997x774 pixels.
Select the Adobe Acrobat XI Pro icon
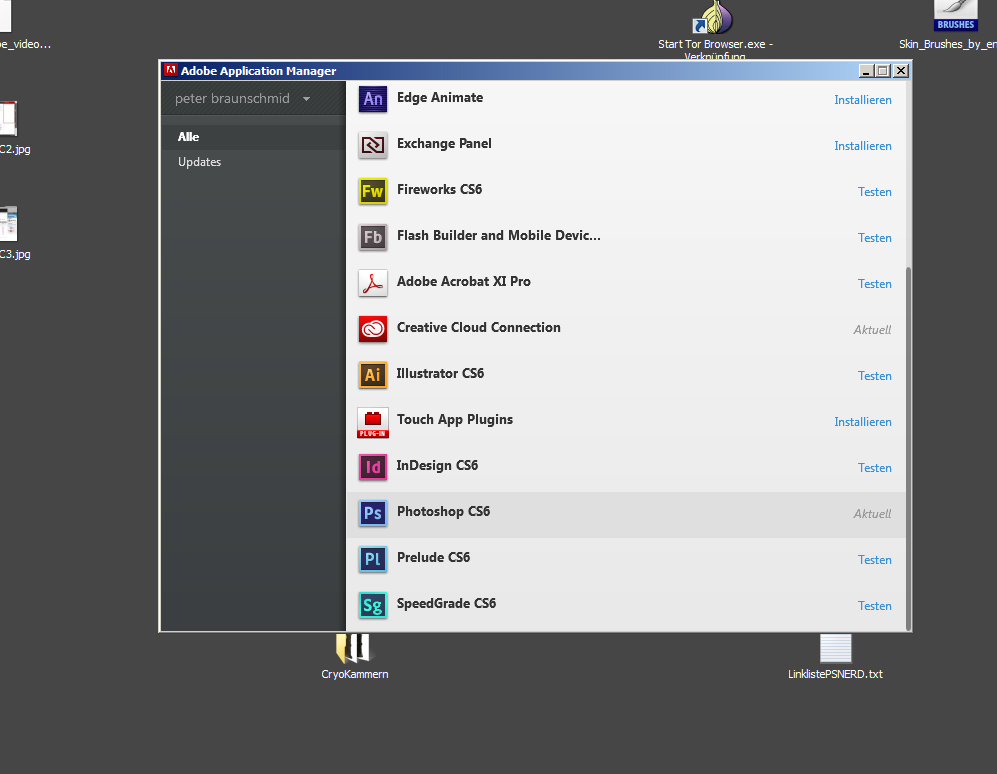(x=373, y=283)
